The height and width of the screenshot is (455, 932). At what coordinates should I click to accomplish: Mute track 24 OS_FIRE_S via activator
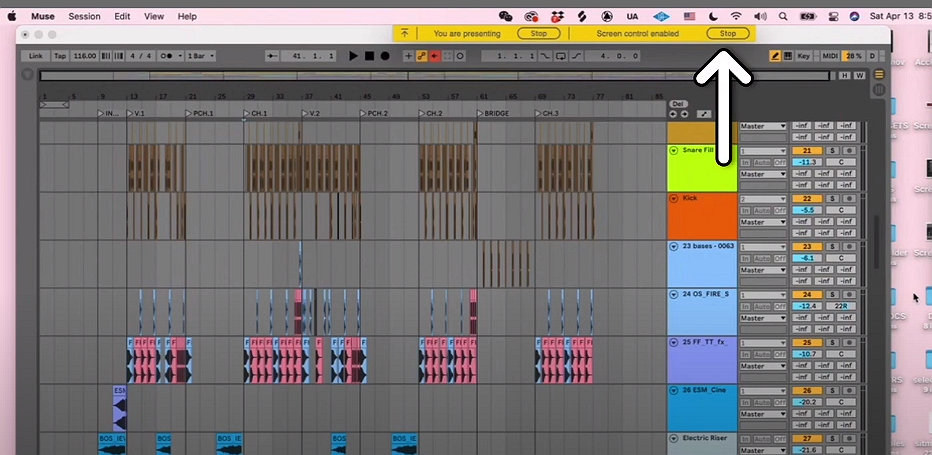click(x=807, y=295)
